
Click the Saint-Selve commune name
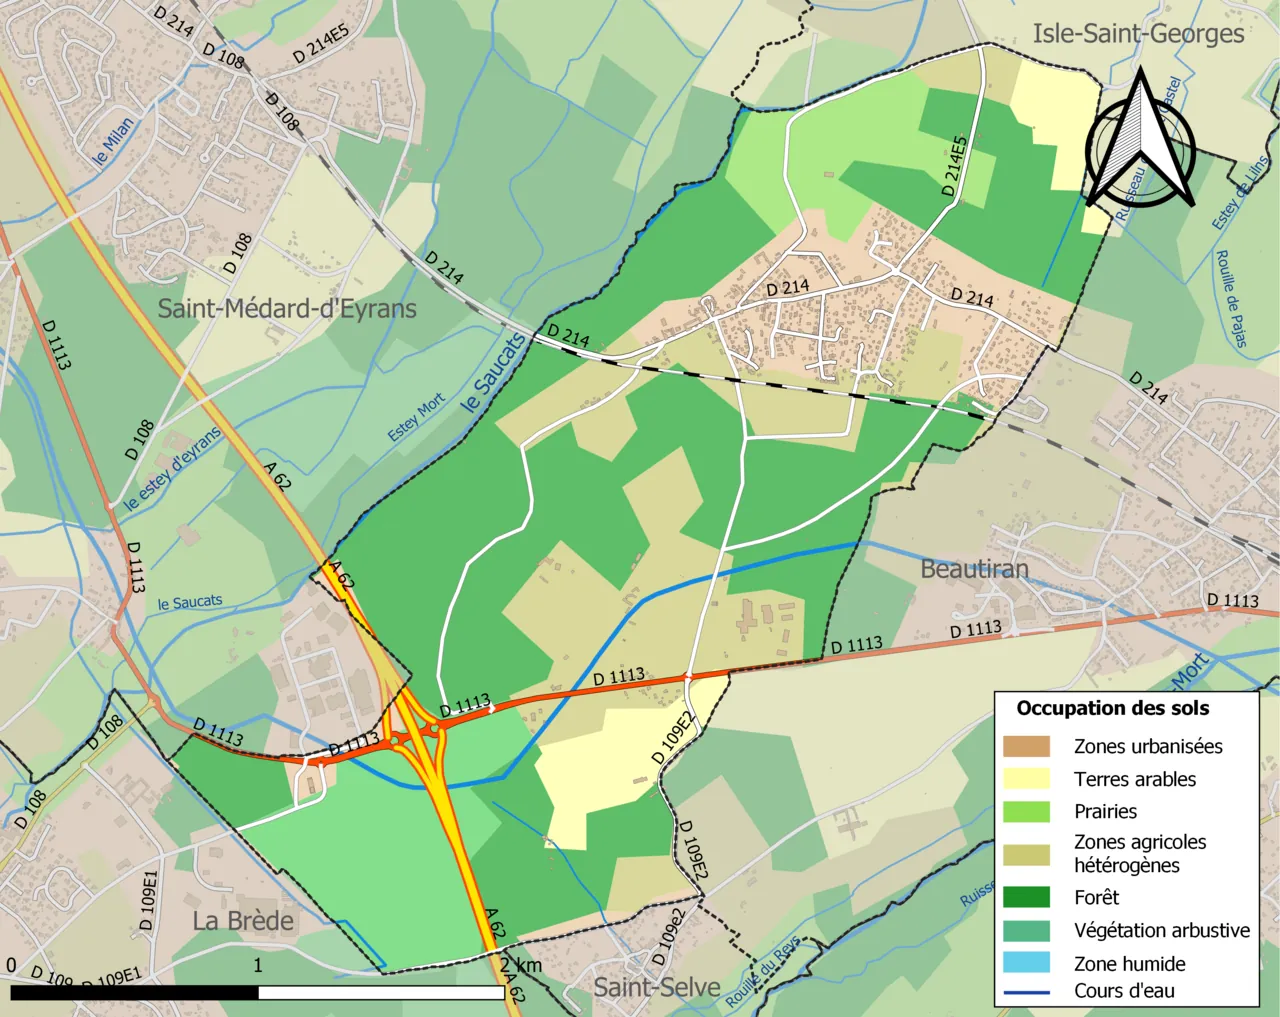pos(657,987)
